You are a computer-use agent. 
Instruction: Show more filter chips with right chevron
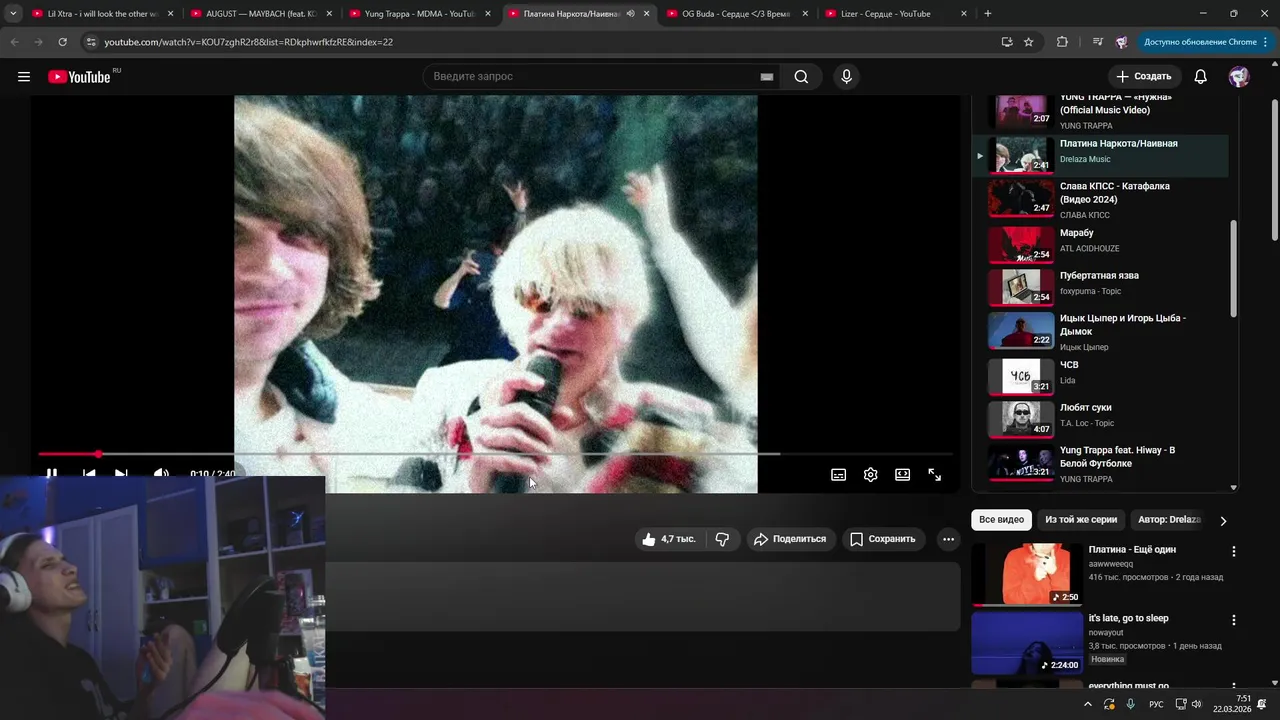click(x=1223, y=520)
